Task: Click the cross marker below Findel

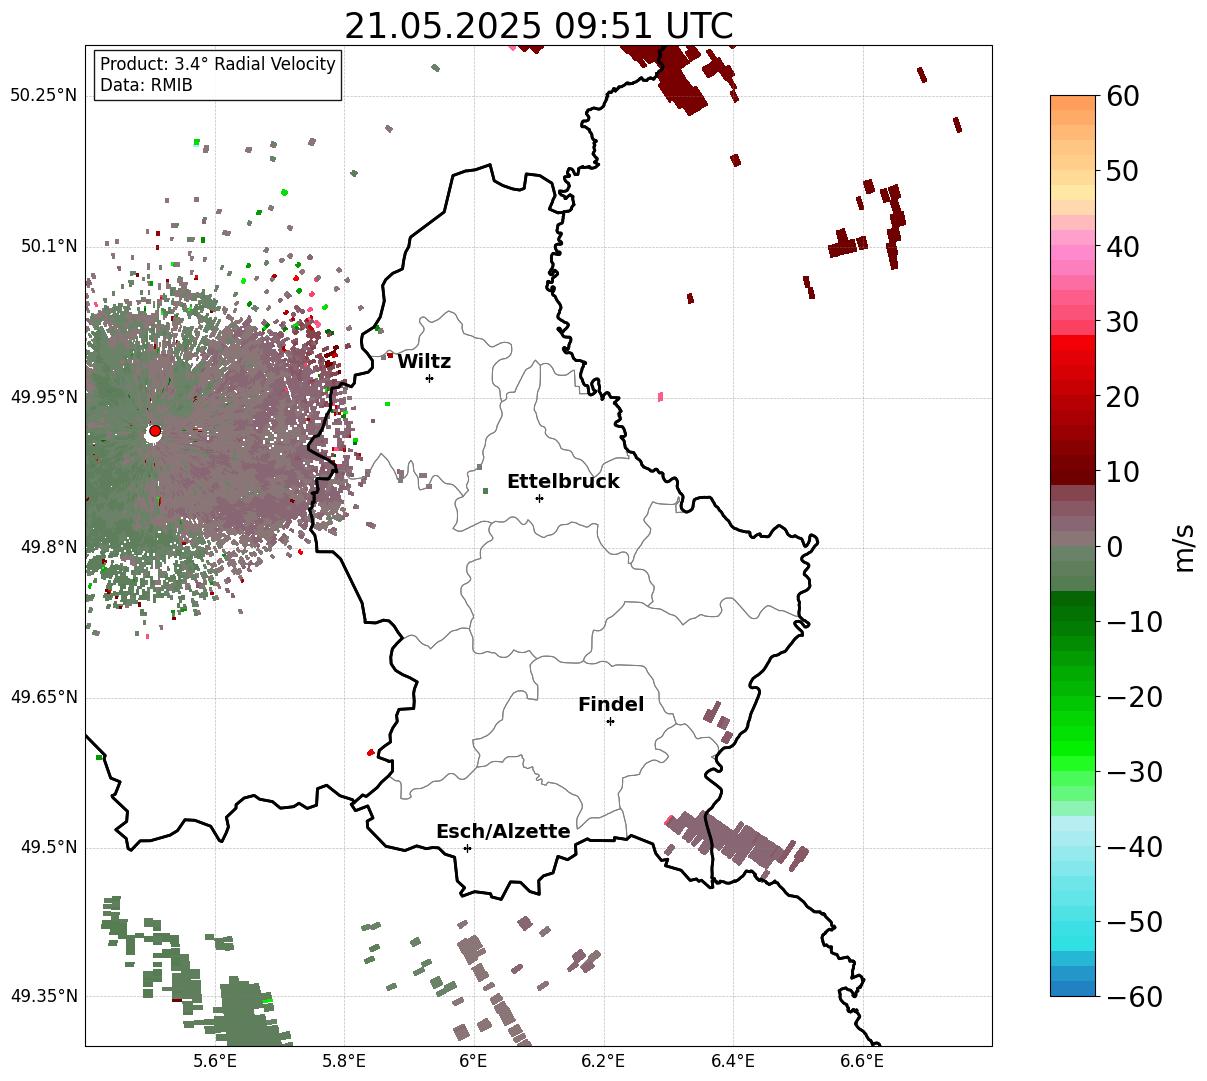Action: tap(610, 721)
